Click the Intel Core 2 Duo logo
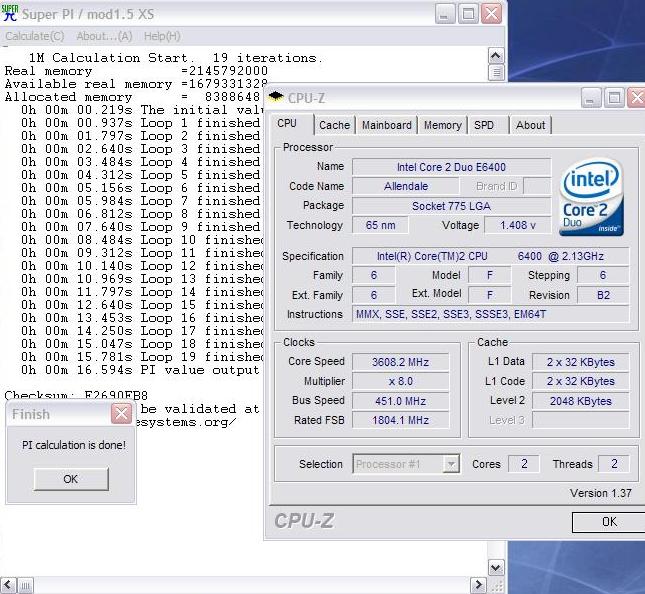The width and height of the screenshot is (645, 594). pos(592,197)
